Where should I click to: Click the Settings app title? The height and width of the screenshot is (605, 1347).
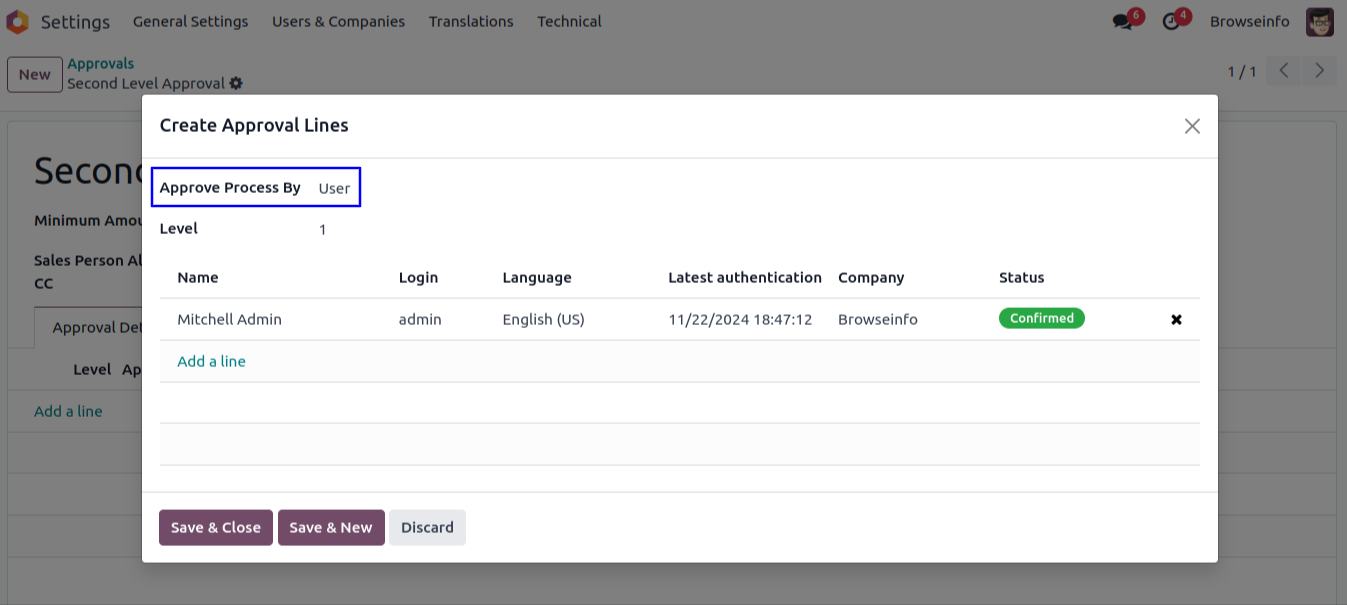(75, 21)
